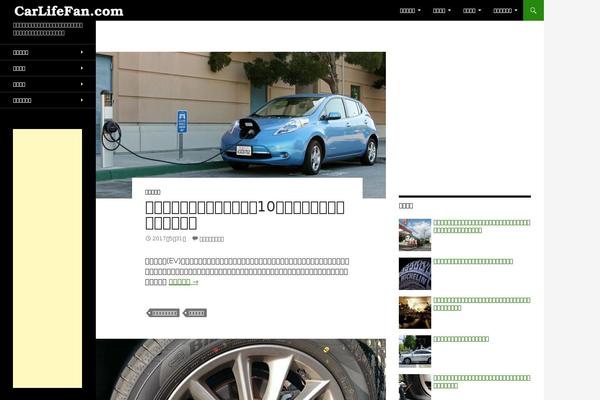Open the partially visible wheel thumbnail in sidebar
This screenshot has height=400, width=600.
point(415,387)
